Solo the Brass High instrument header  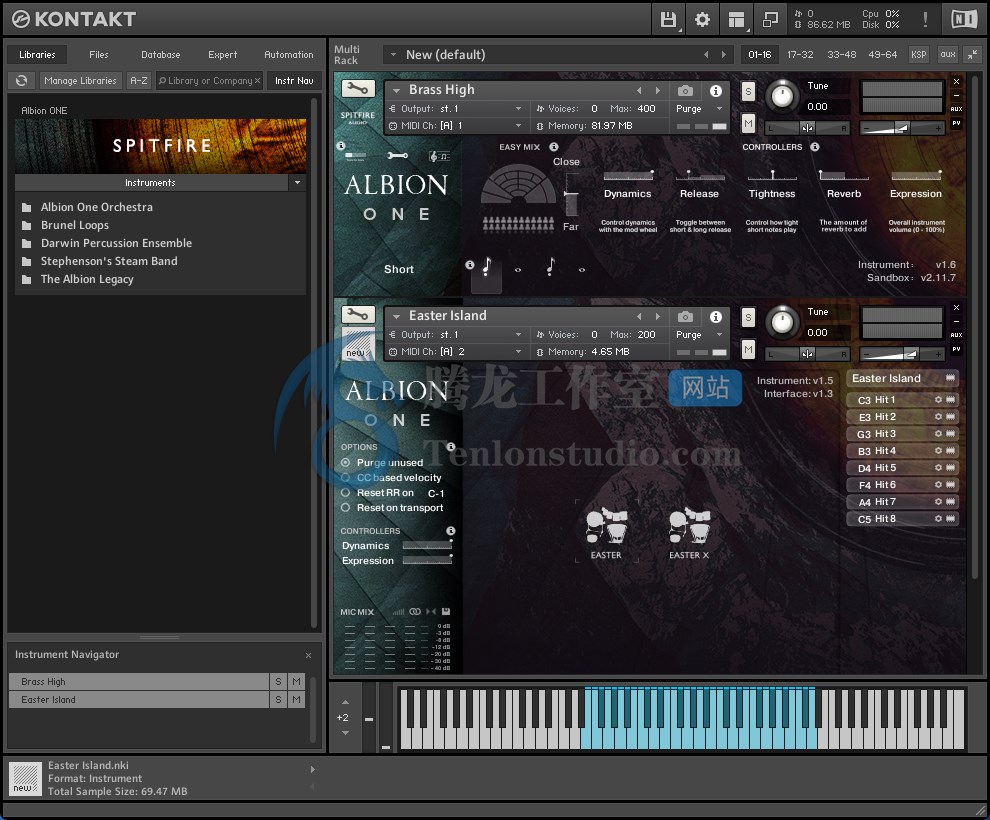tap(748, 91)
